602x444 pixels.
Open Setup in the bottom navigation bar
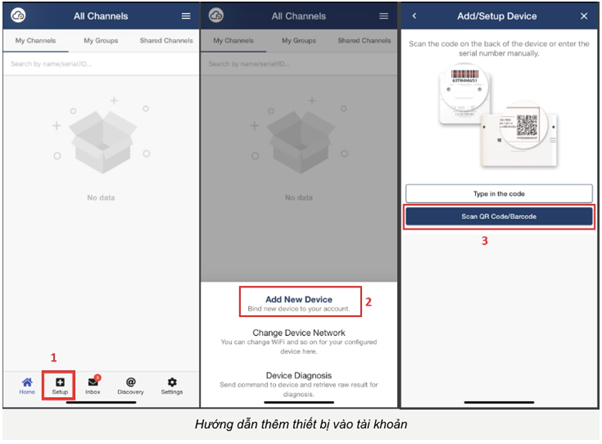(x=60, y=386)
